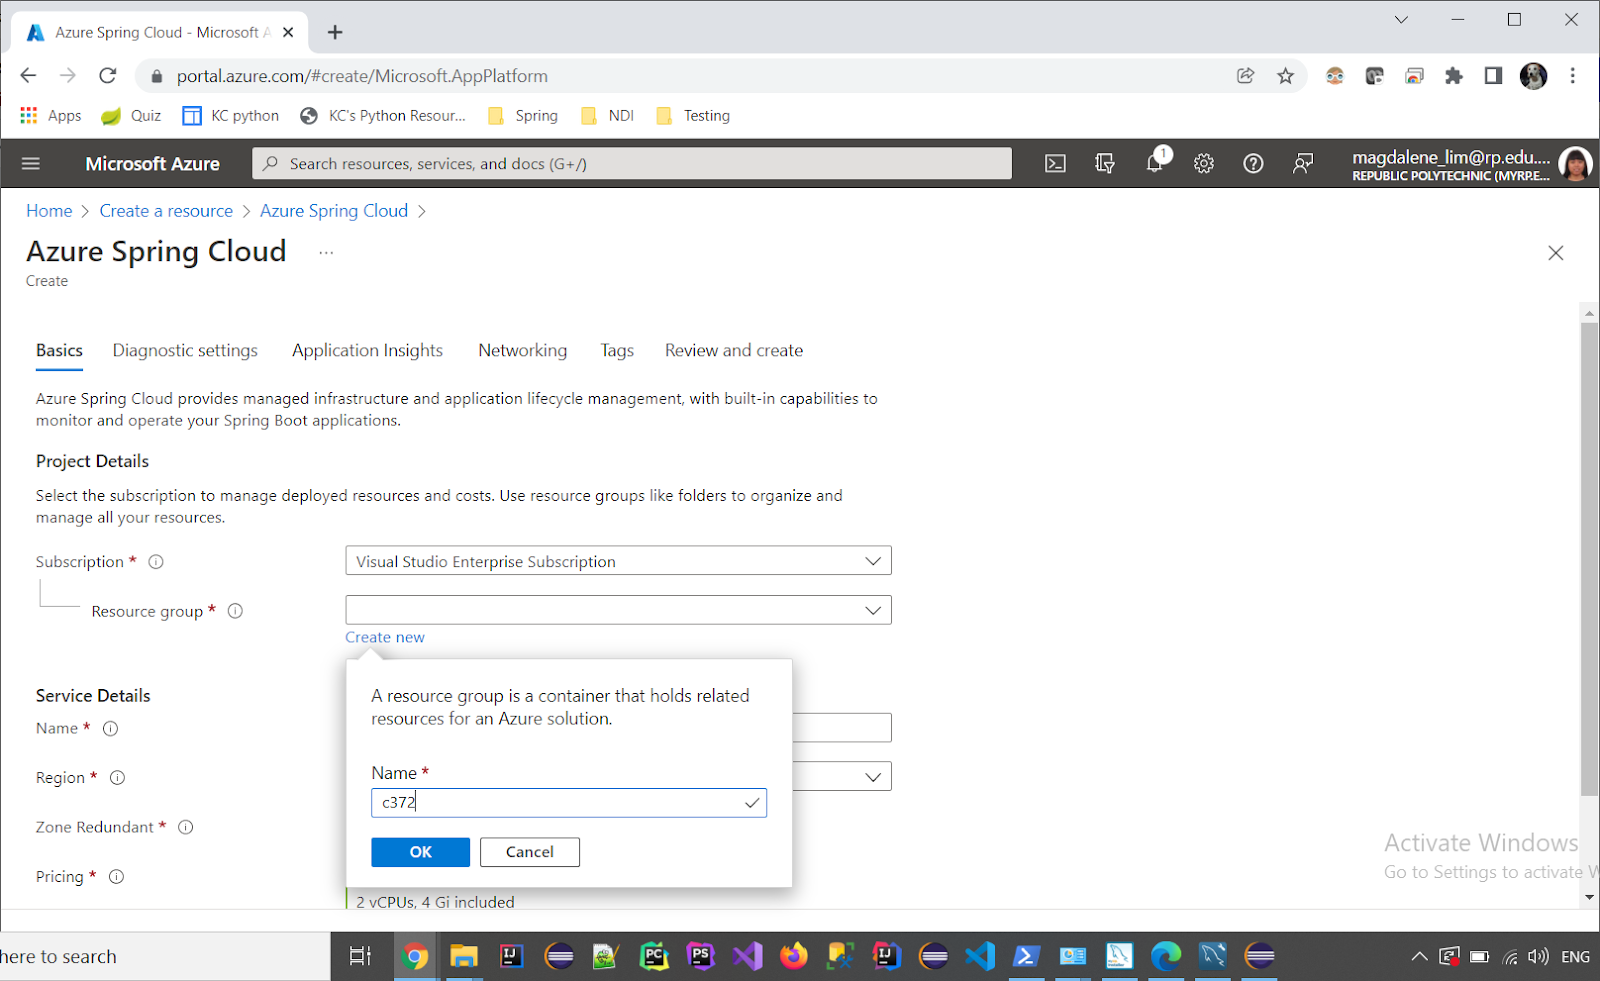
Task: Send feedback via the feedback icon
Action: click(1303, 163)
